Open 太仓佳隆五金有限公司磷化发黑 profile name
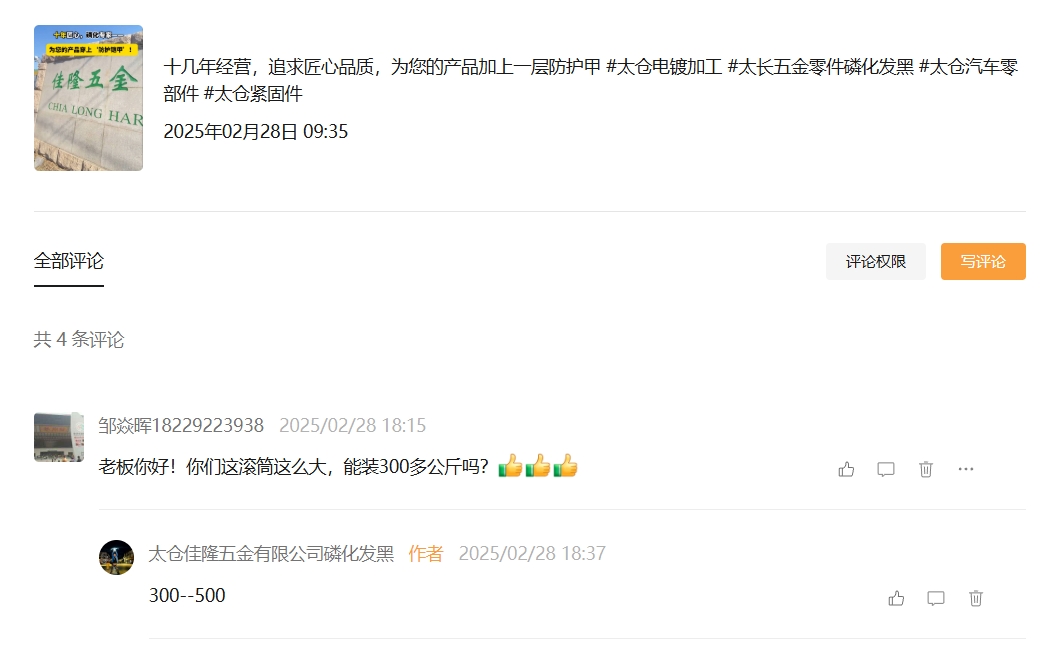This screenshot has width=1056, height=649. click(271, 553)
